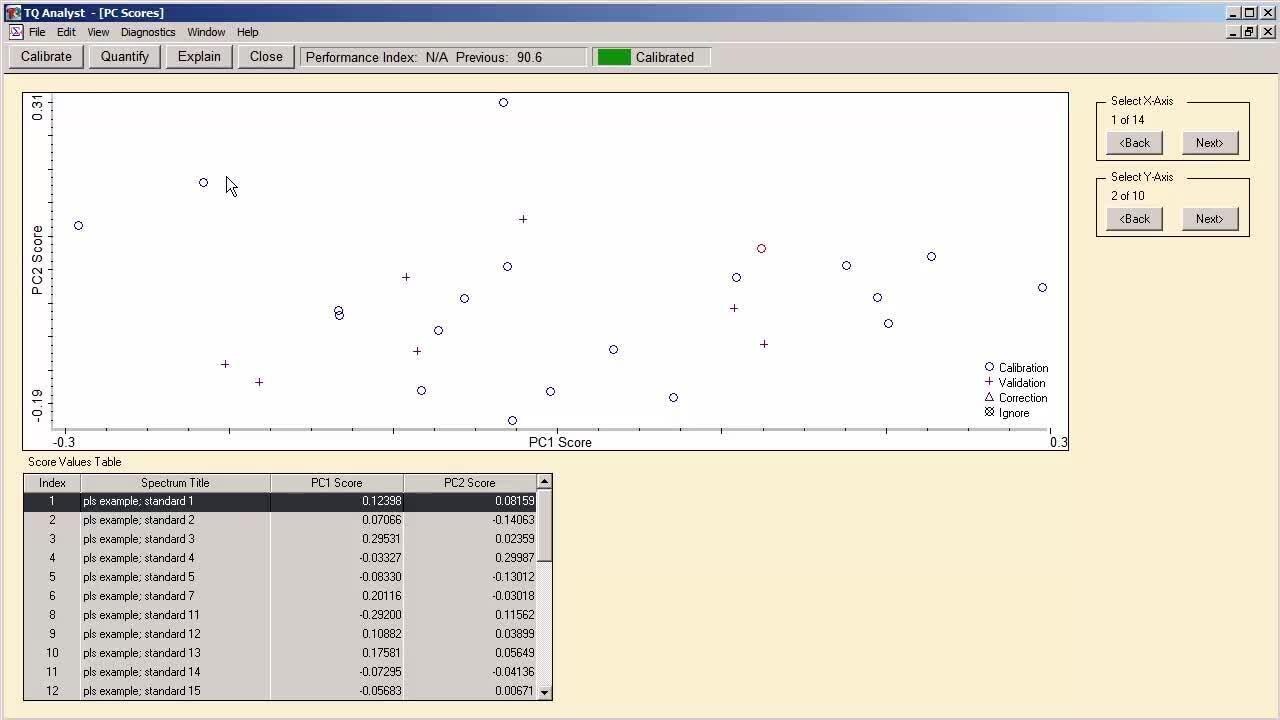Go to next X-Axis component

1209,143
